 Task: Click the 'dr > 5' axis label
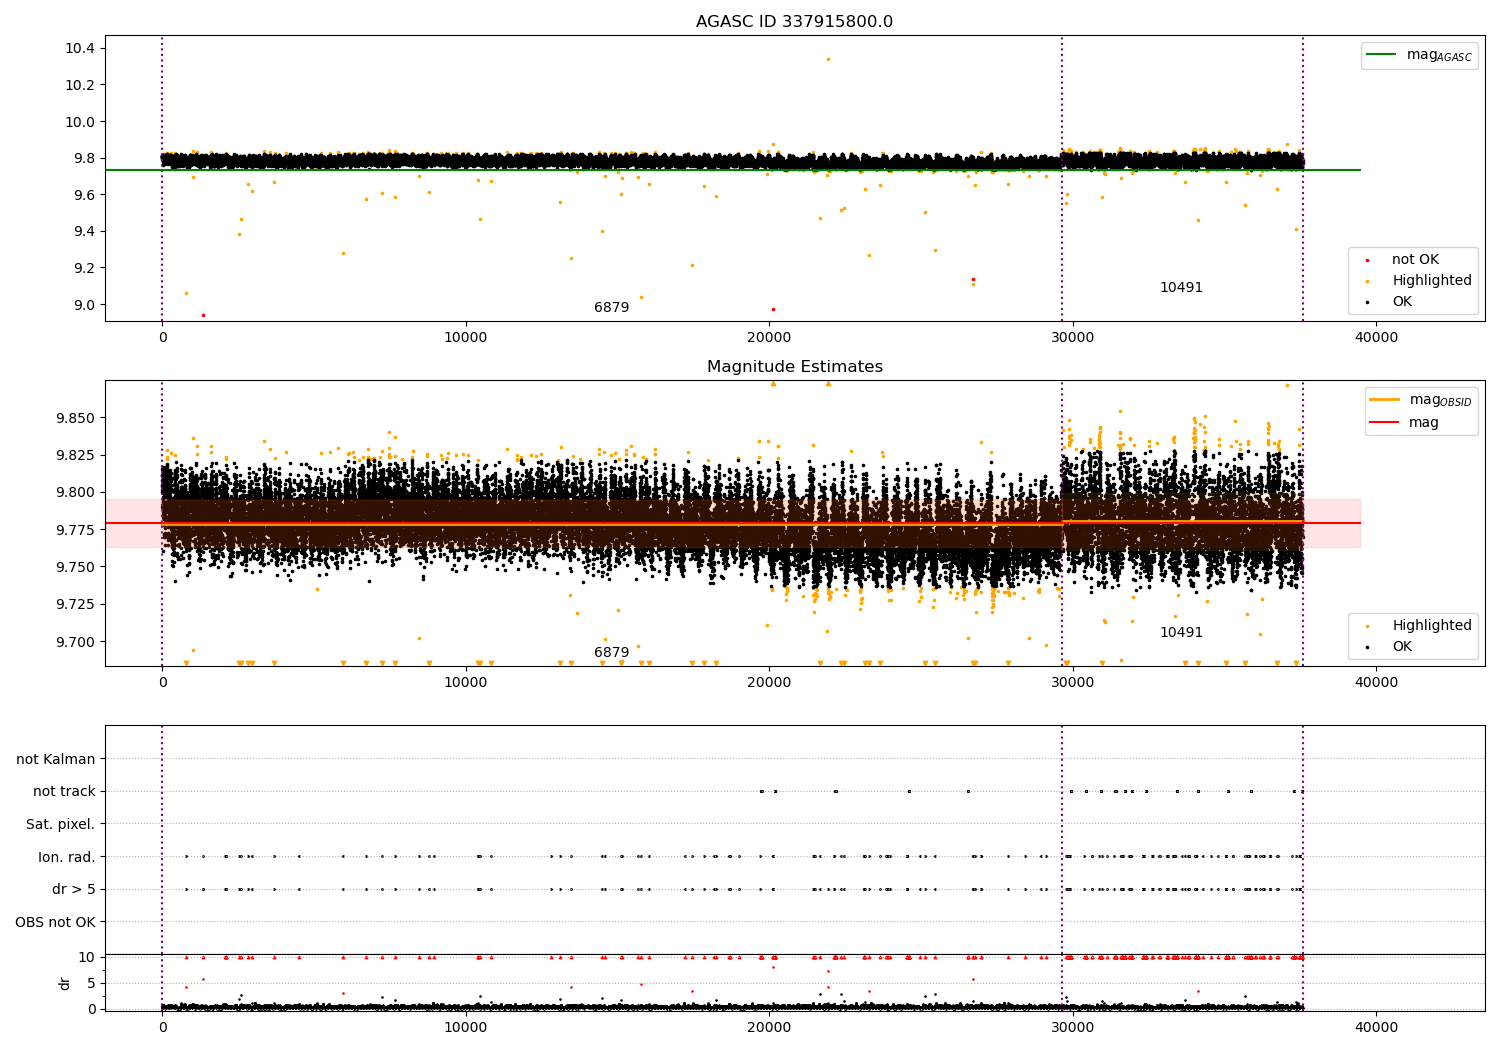[74, 890]
